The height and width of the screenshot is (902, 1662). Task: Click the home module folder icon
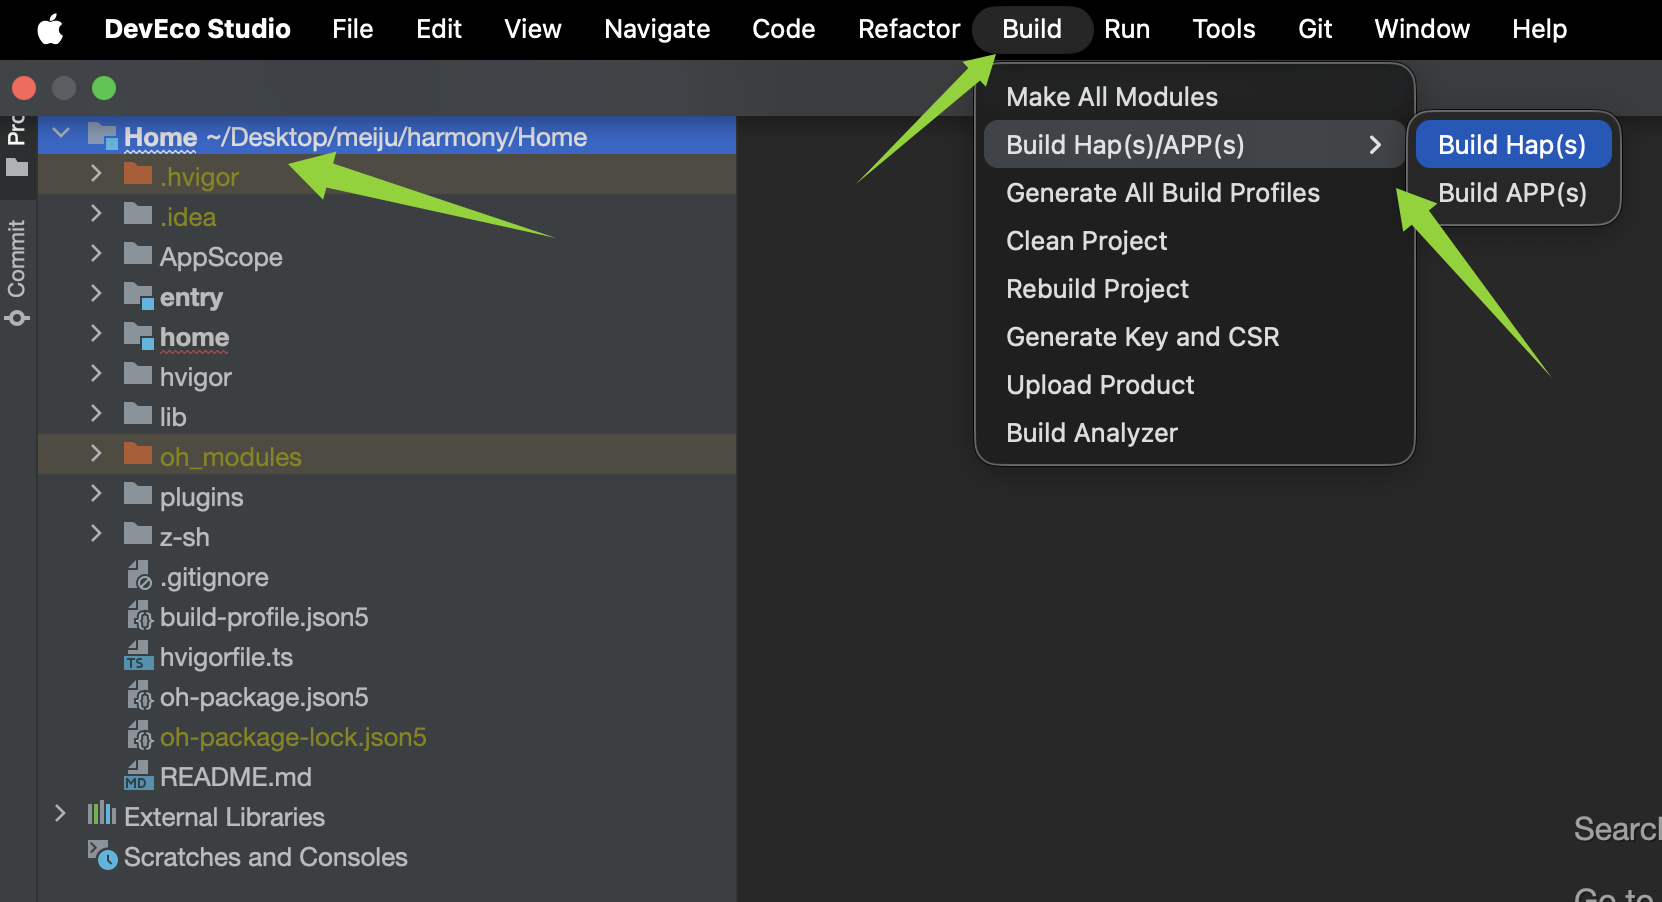point(139,336)
